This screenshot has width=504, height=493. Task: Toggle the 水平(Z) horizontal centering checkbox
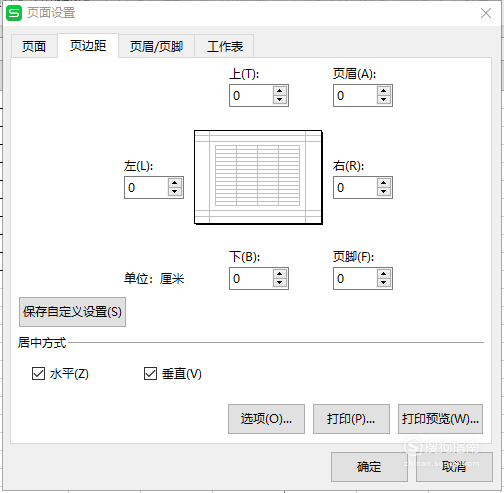tap(38, 373)
